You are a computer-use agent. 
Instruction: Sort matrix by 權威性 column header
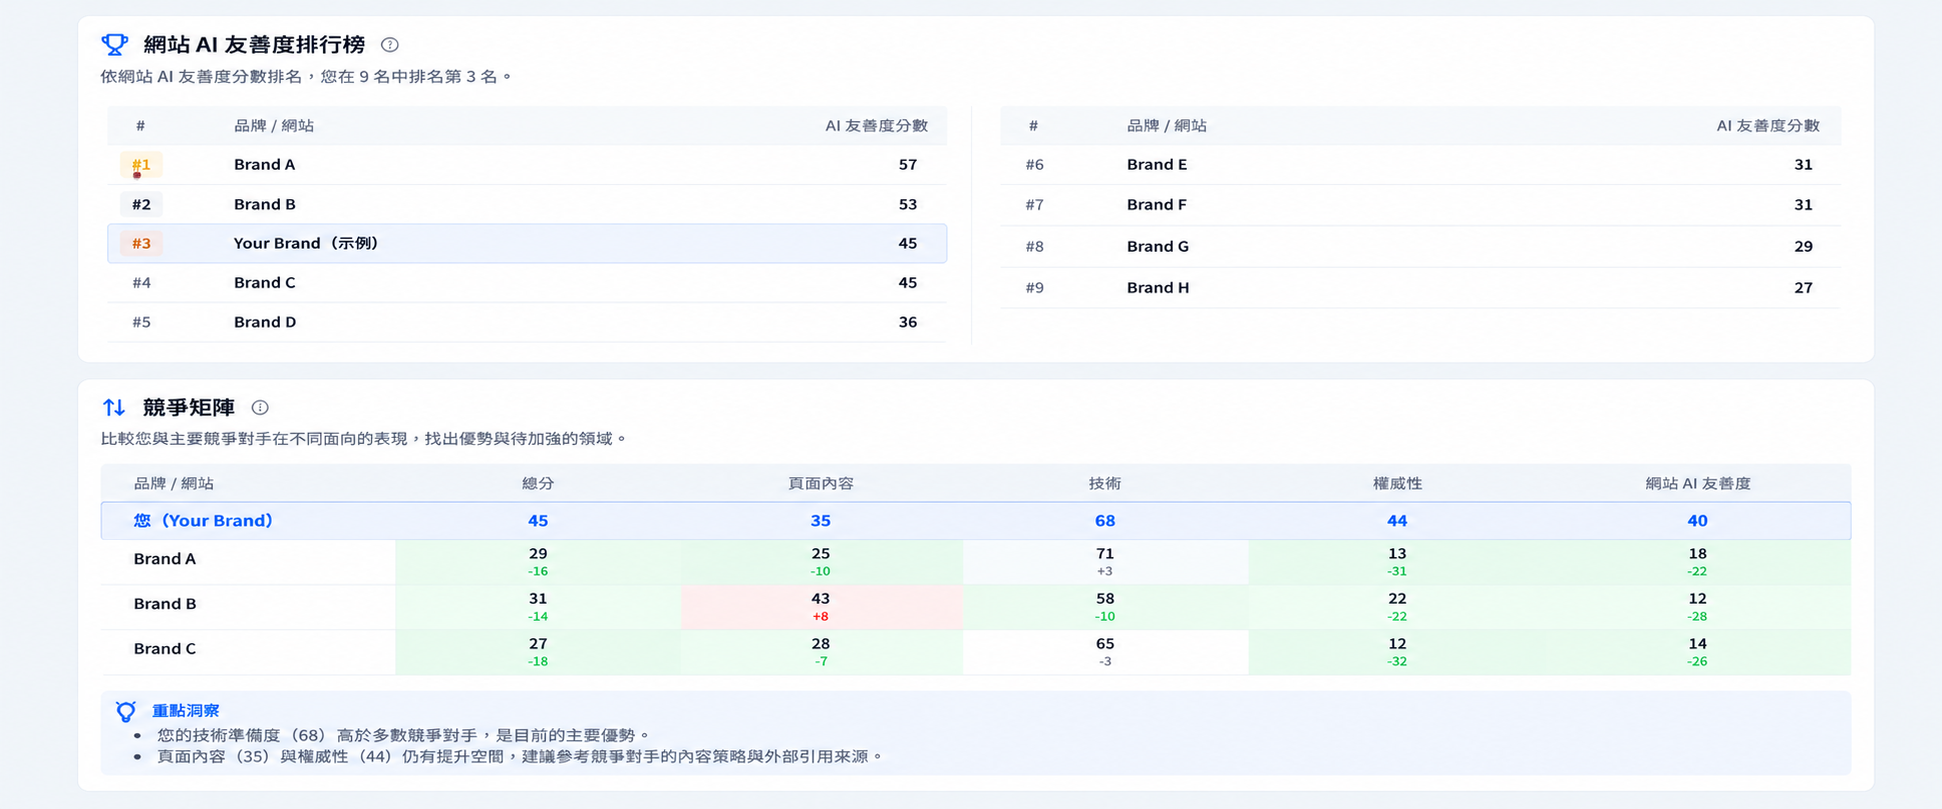click(x=1397, y=483)
